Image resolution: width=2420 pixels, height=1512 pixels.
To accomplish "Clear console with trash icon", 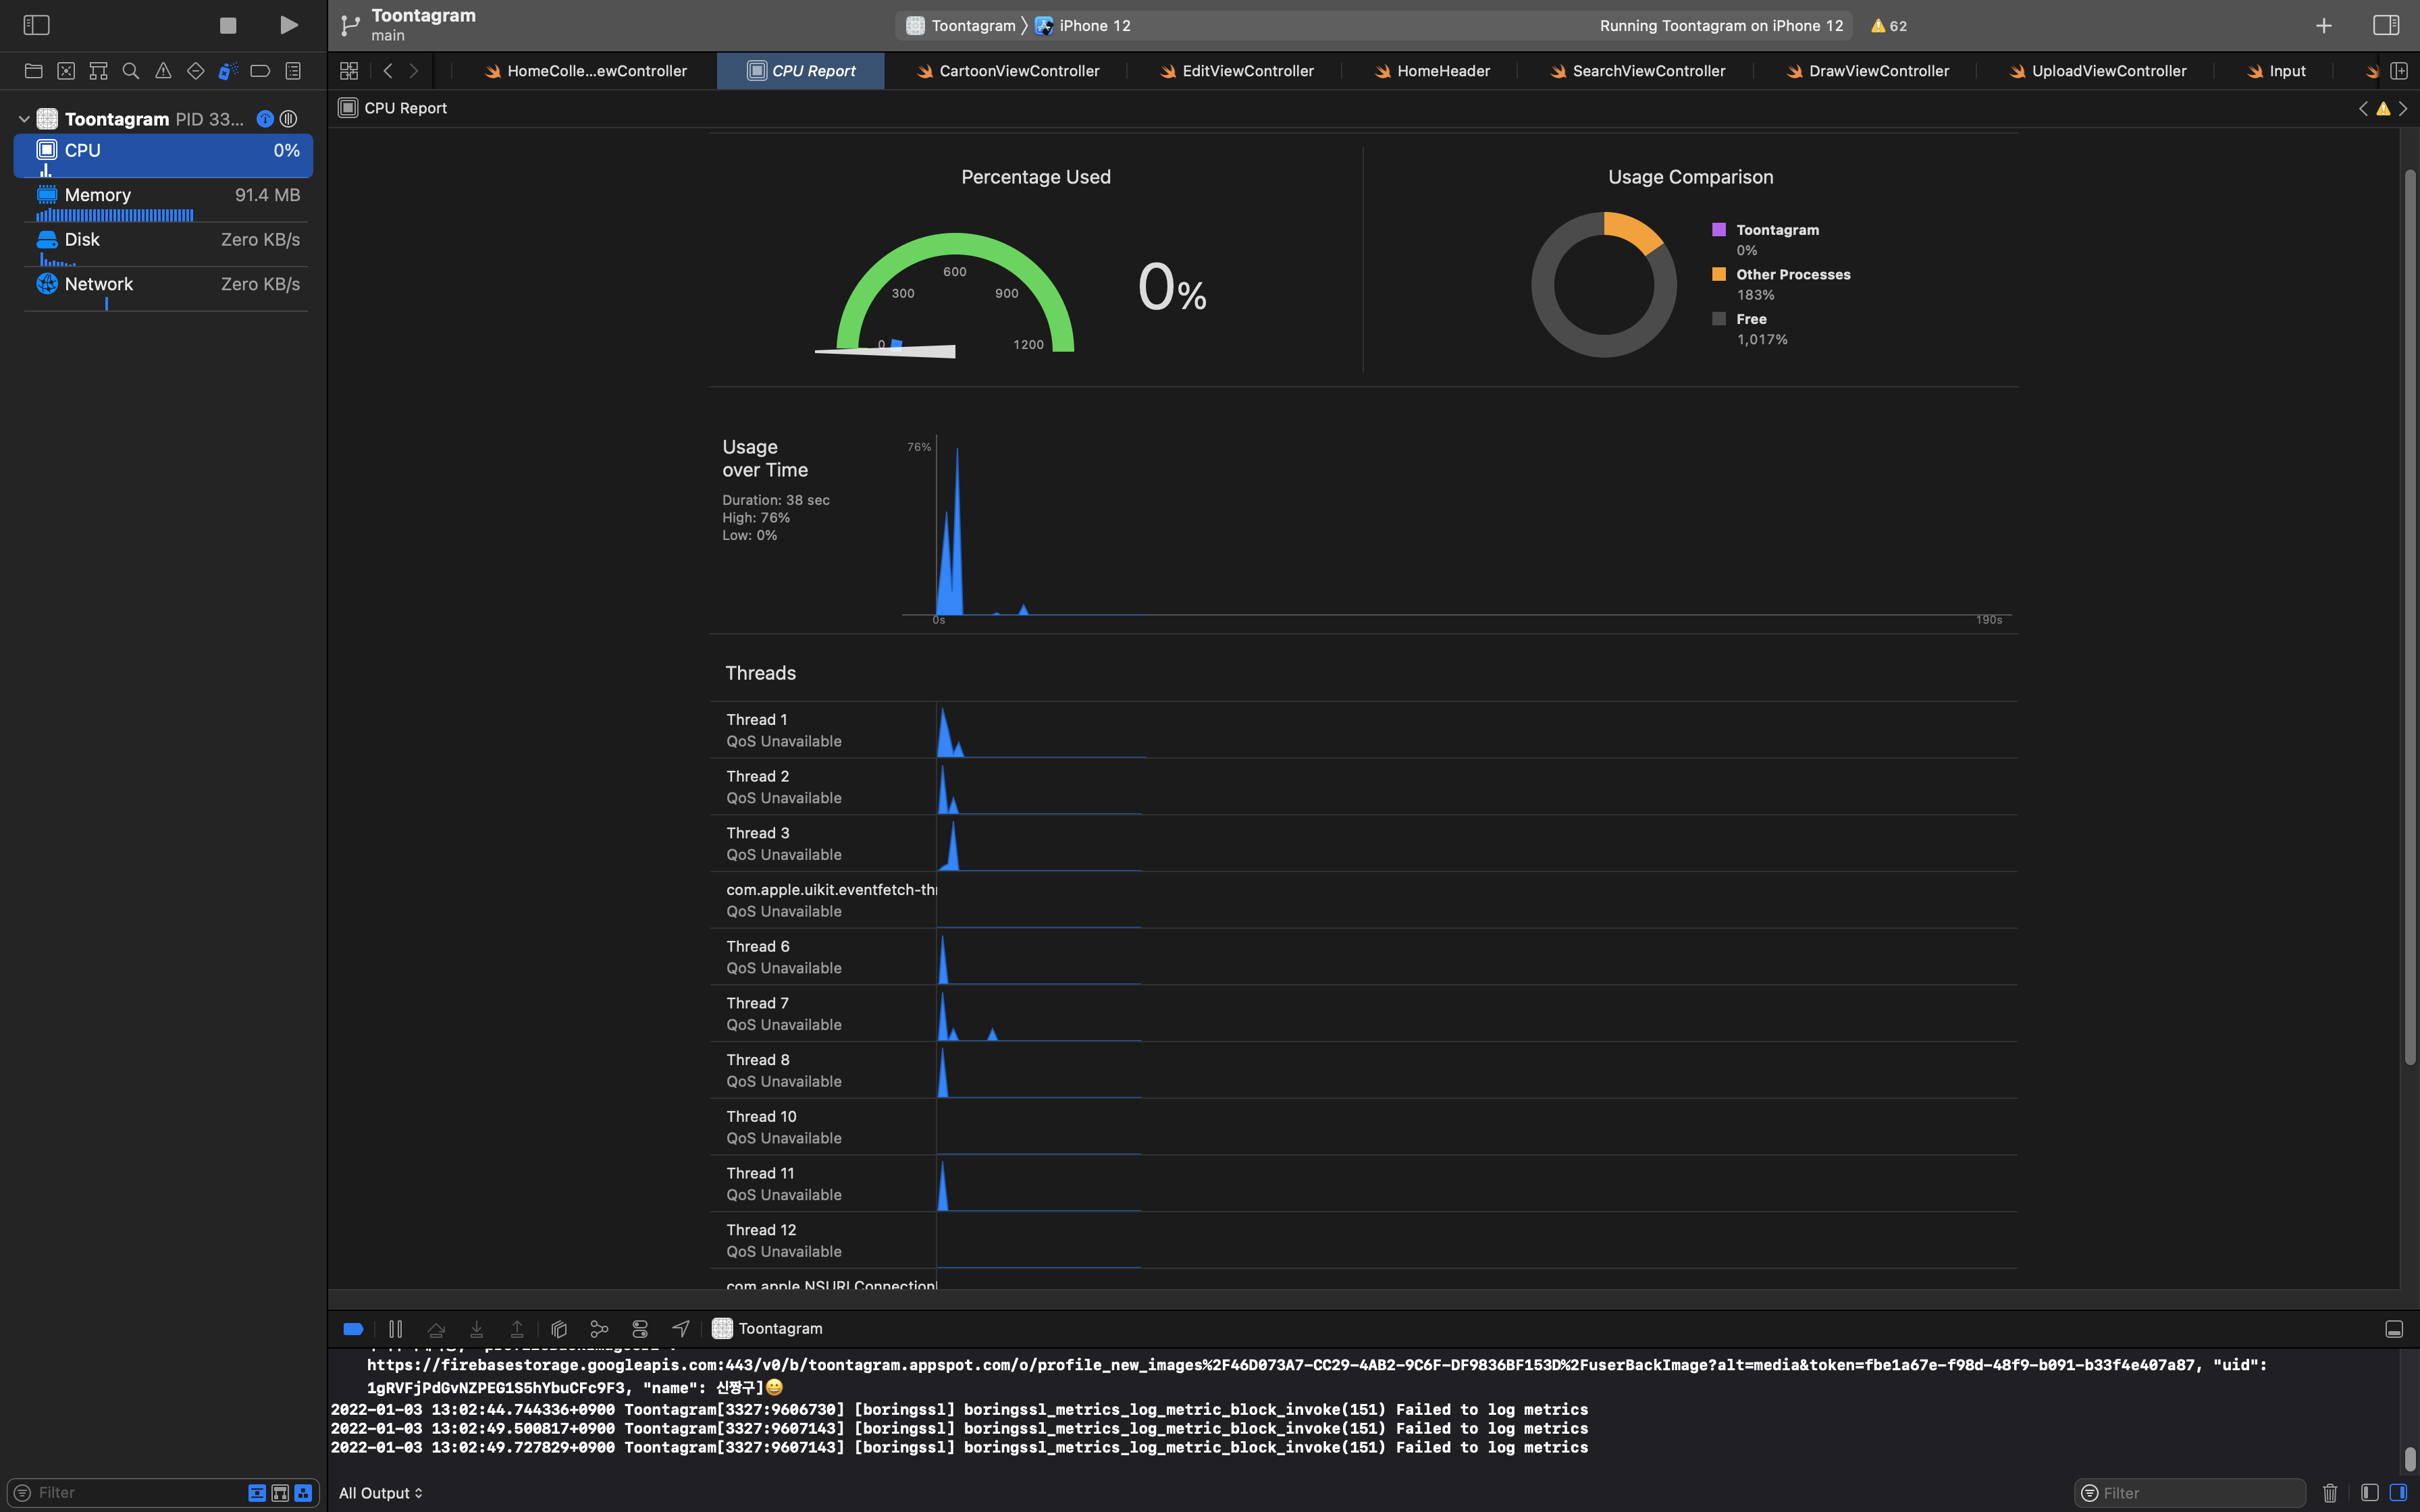I will [2330, 1493].
